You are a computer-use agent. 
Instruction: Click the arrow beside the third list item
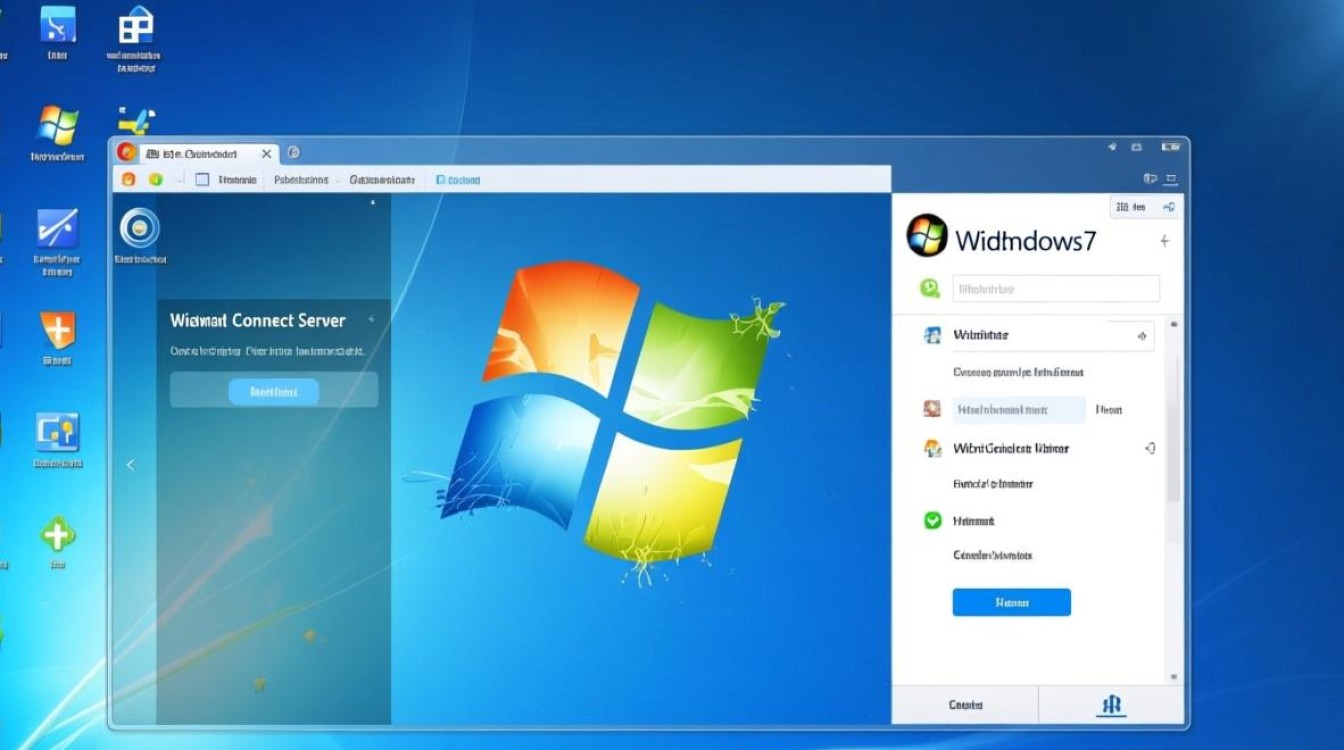pos(1150,449)
